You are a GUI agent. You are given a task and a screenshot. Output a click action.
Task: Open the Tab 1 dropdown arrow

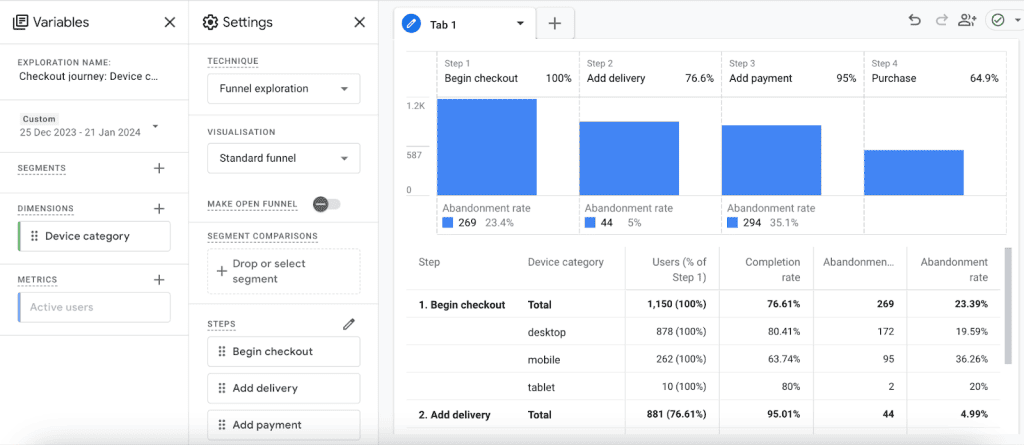pos(519,23)
